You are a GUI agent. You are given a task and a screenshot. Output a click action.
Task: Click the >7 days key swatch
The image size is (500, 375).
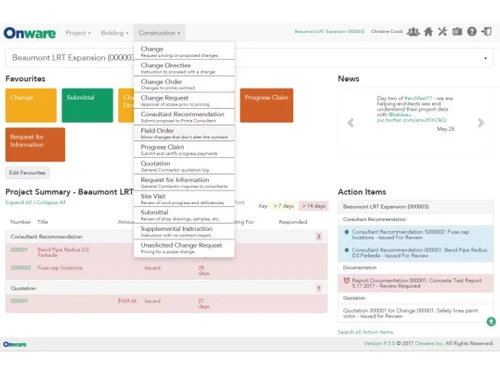[x=284, y=206]
